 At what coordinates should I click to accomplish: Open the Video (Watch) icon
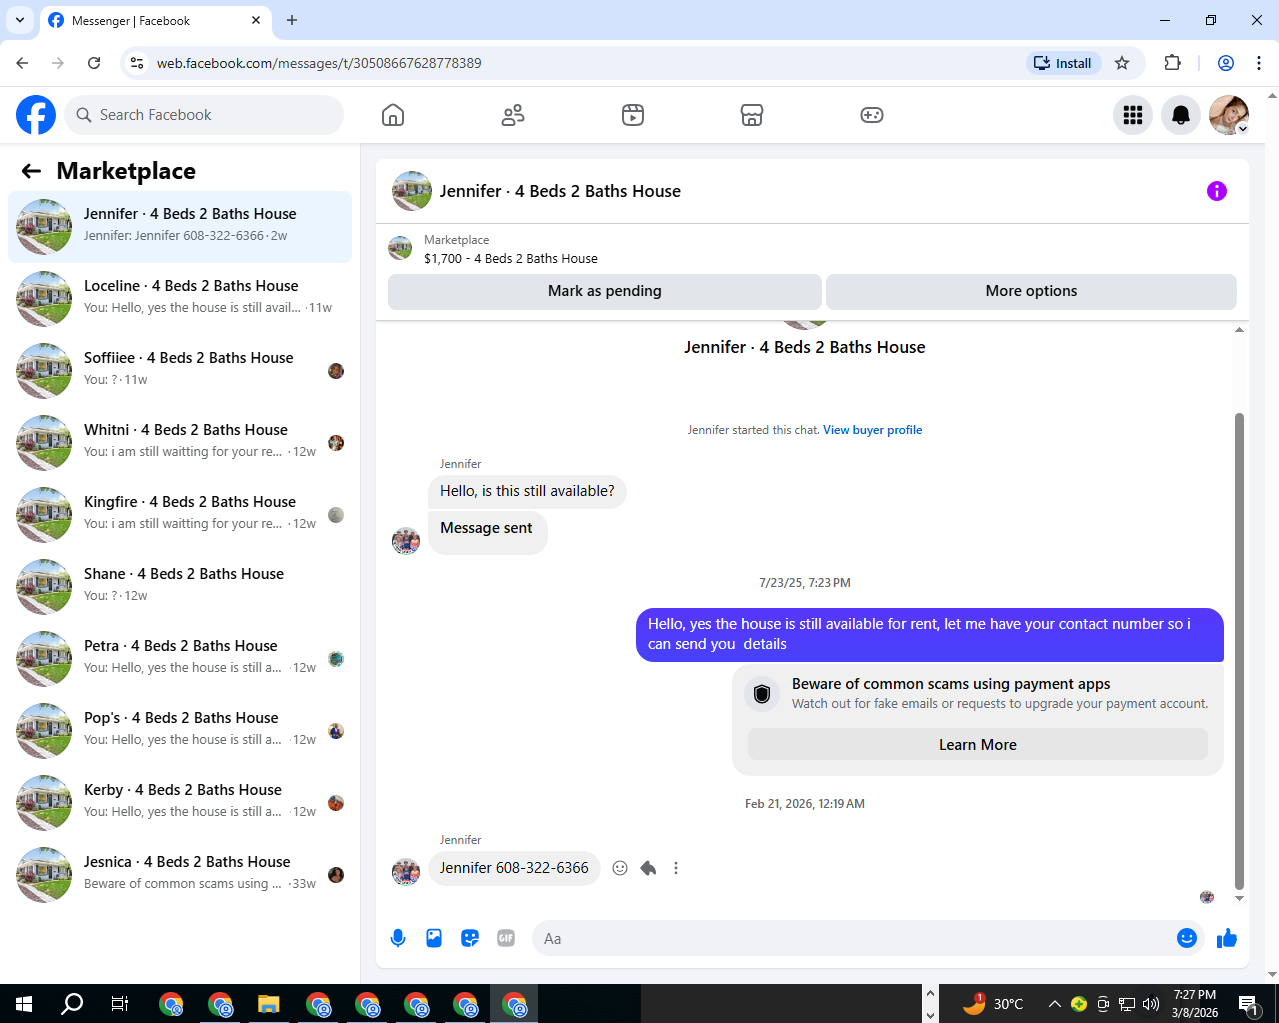(x=633, y=115)
